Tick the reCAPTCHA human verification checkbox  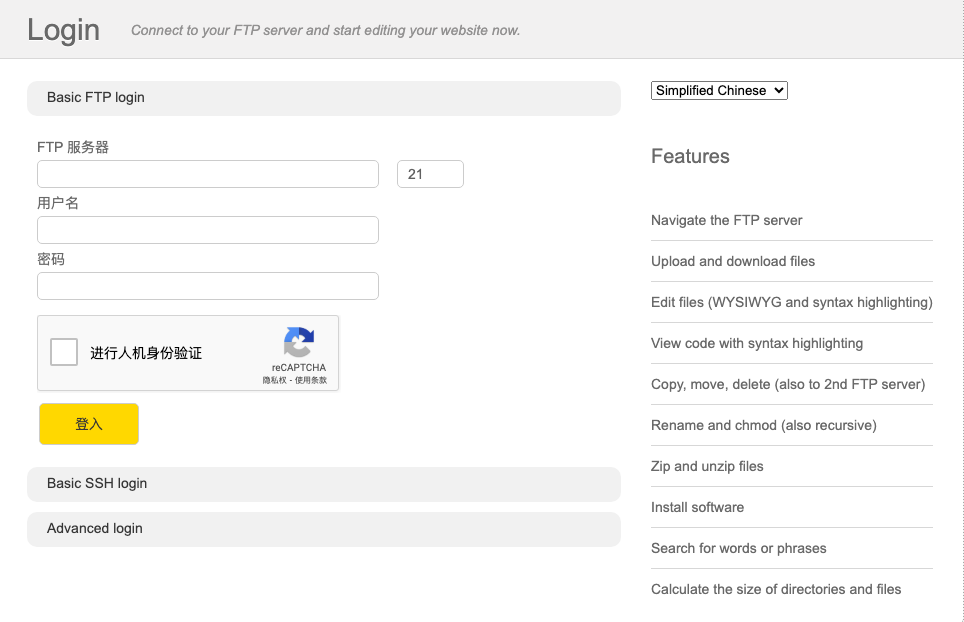(64, 352)
